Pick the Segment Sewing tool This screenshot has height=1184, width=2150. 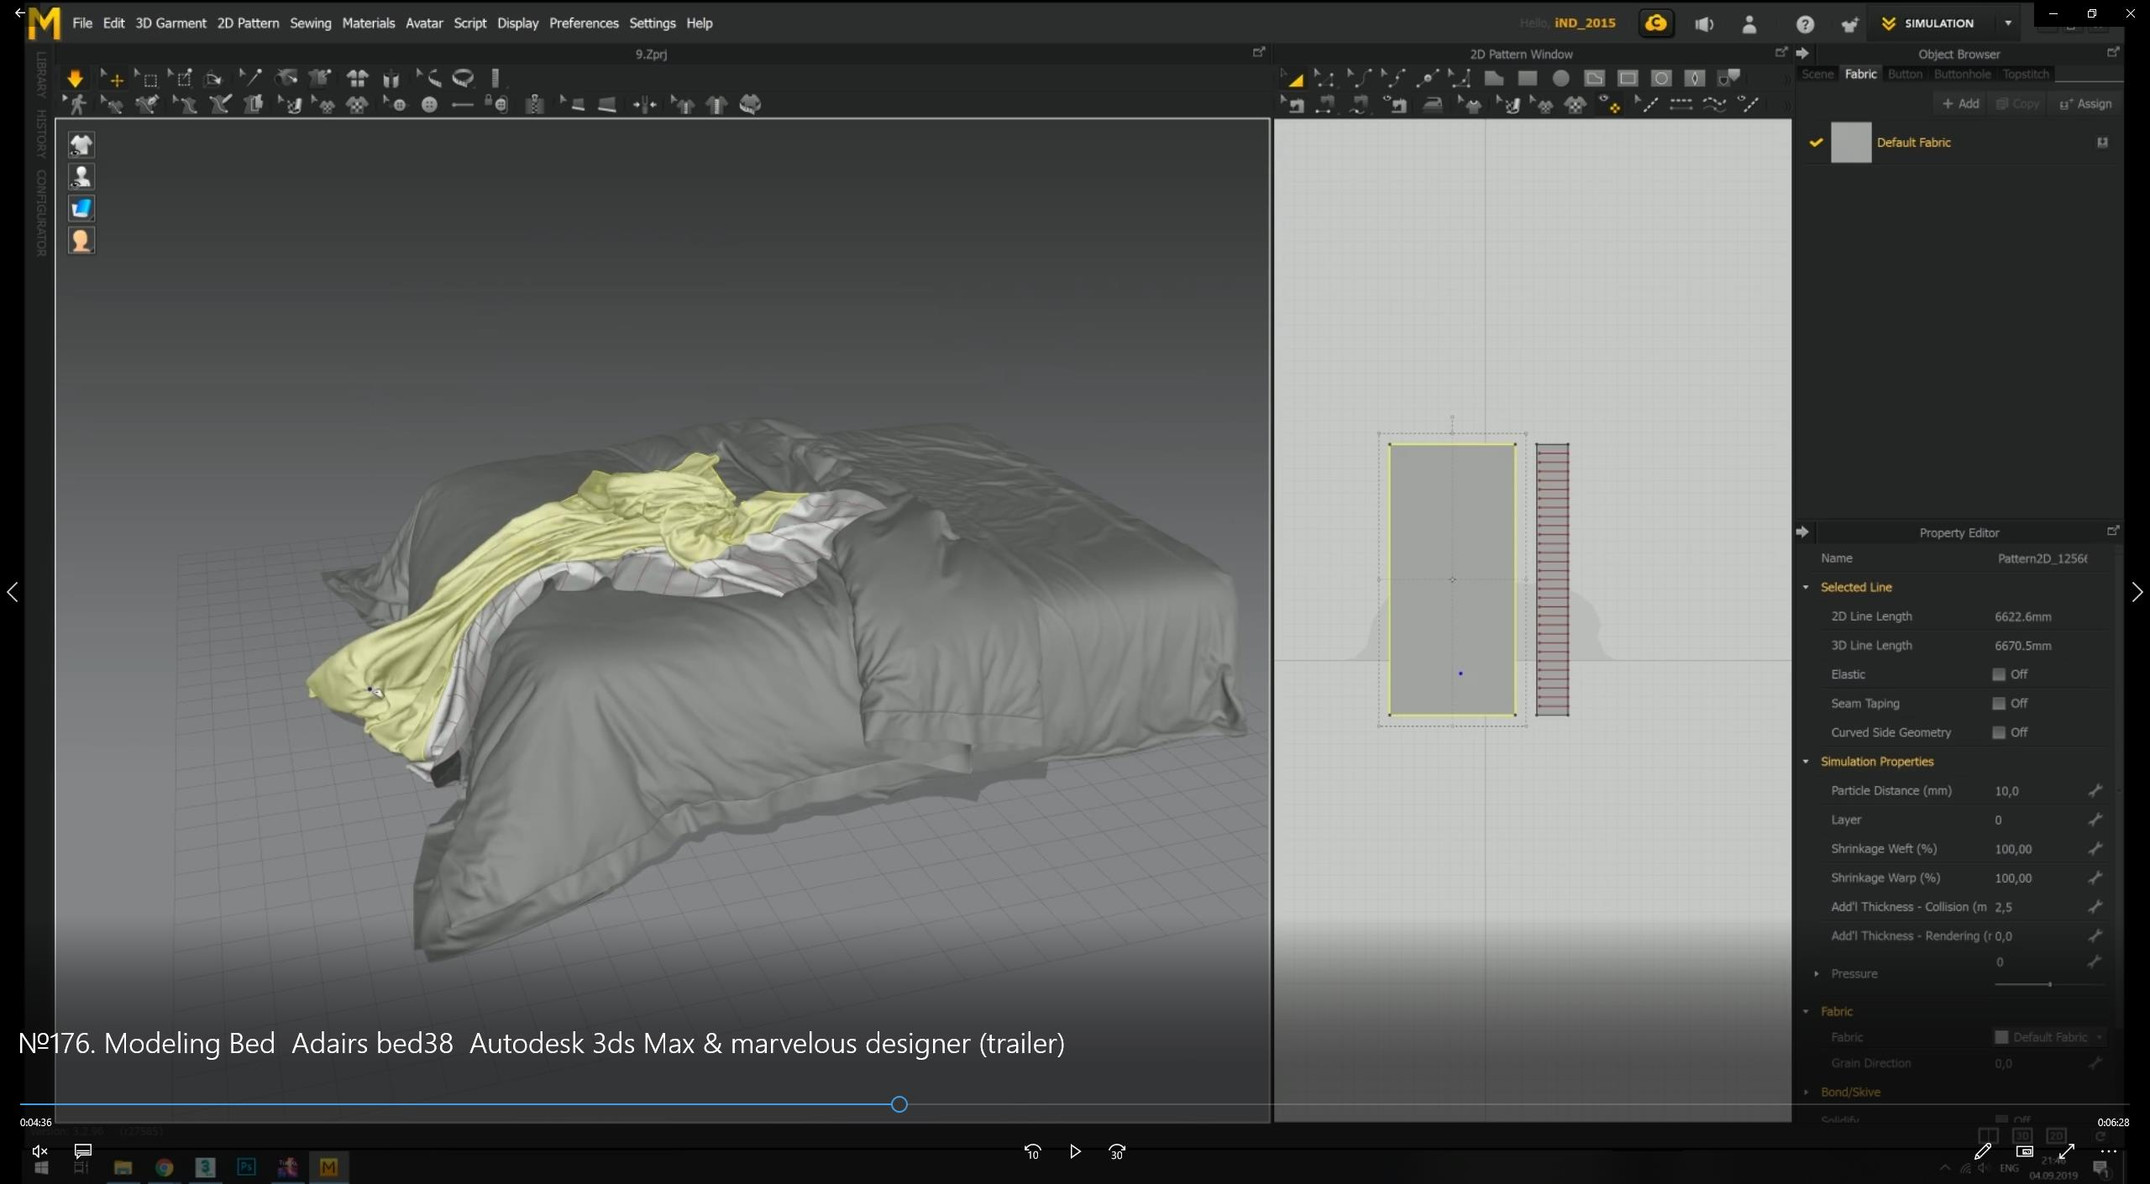[x=1325, y=104]
